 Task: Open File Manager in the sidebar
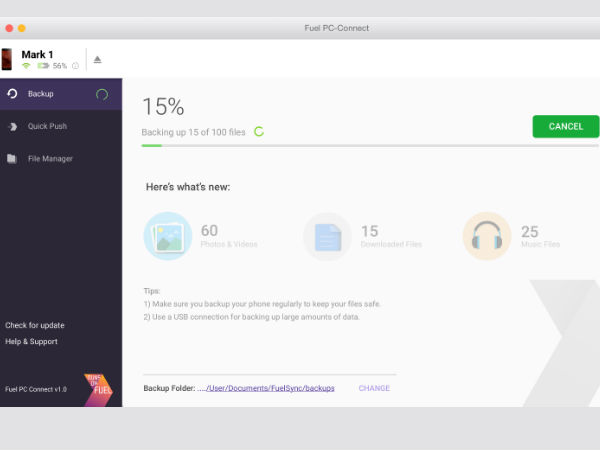click(x=61, y=159)
